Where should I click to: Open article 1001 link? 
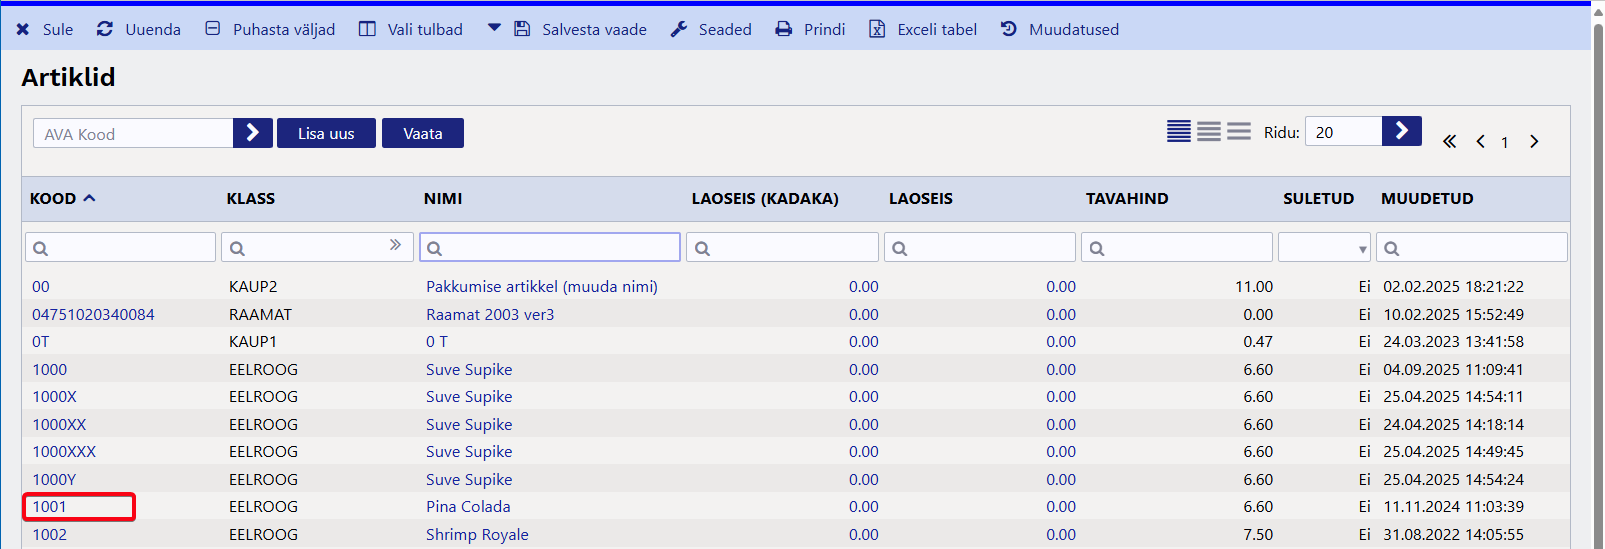50,507
